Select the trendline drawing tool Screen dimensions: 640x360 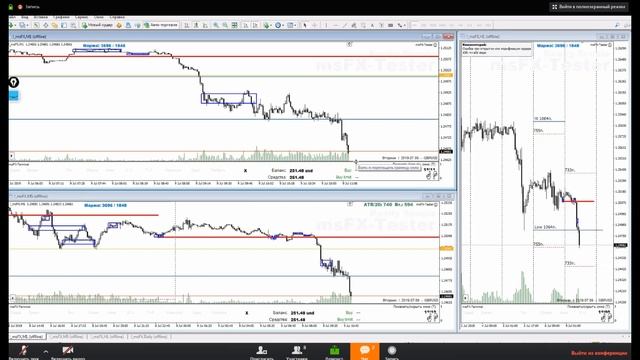[345, 25]
